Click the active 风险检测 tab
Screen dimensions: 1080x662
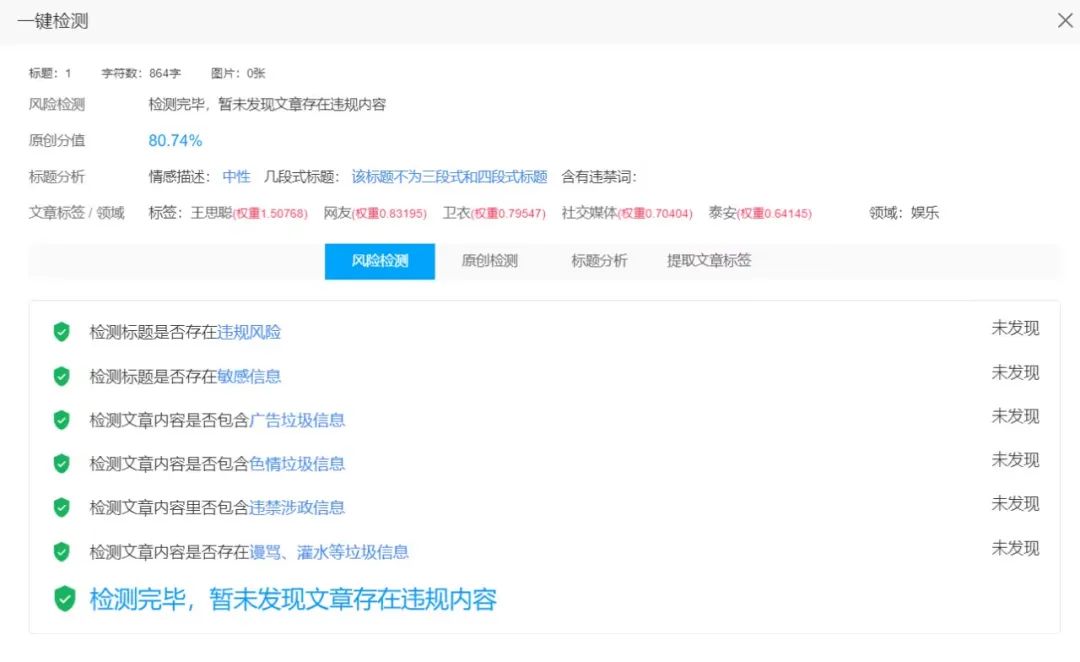[x=380, y=261]
